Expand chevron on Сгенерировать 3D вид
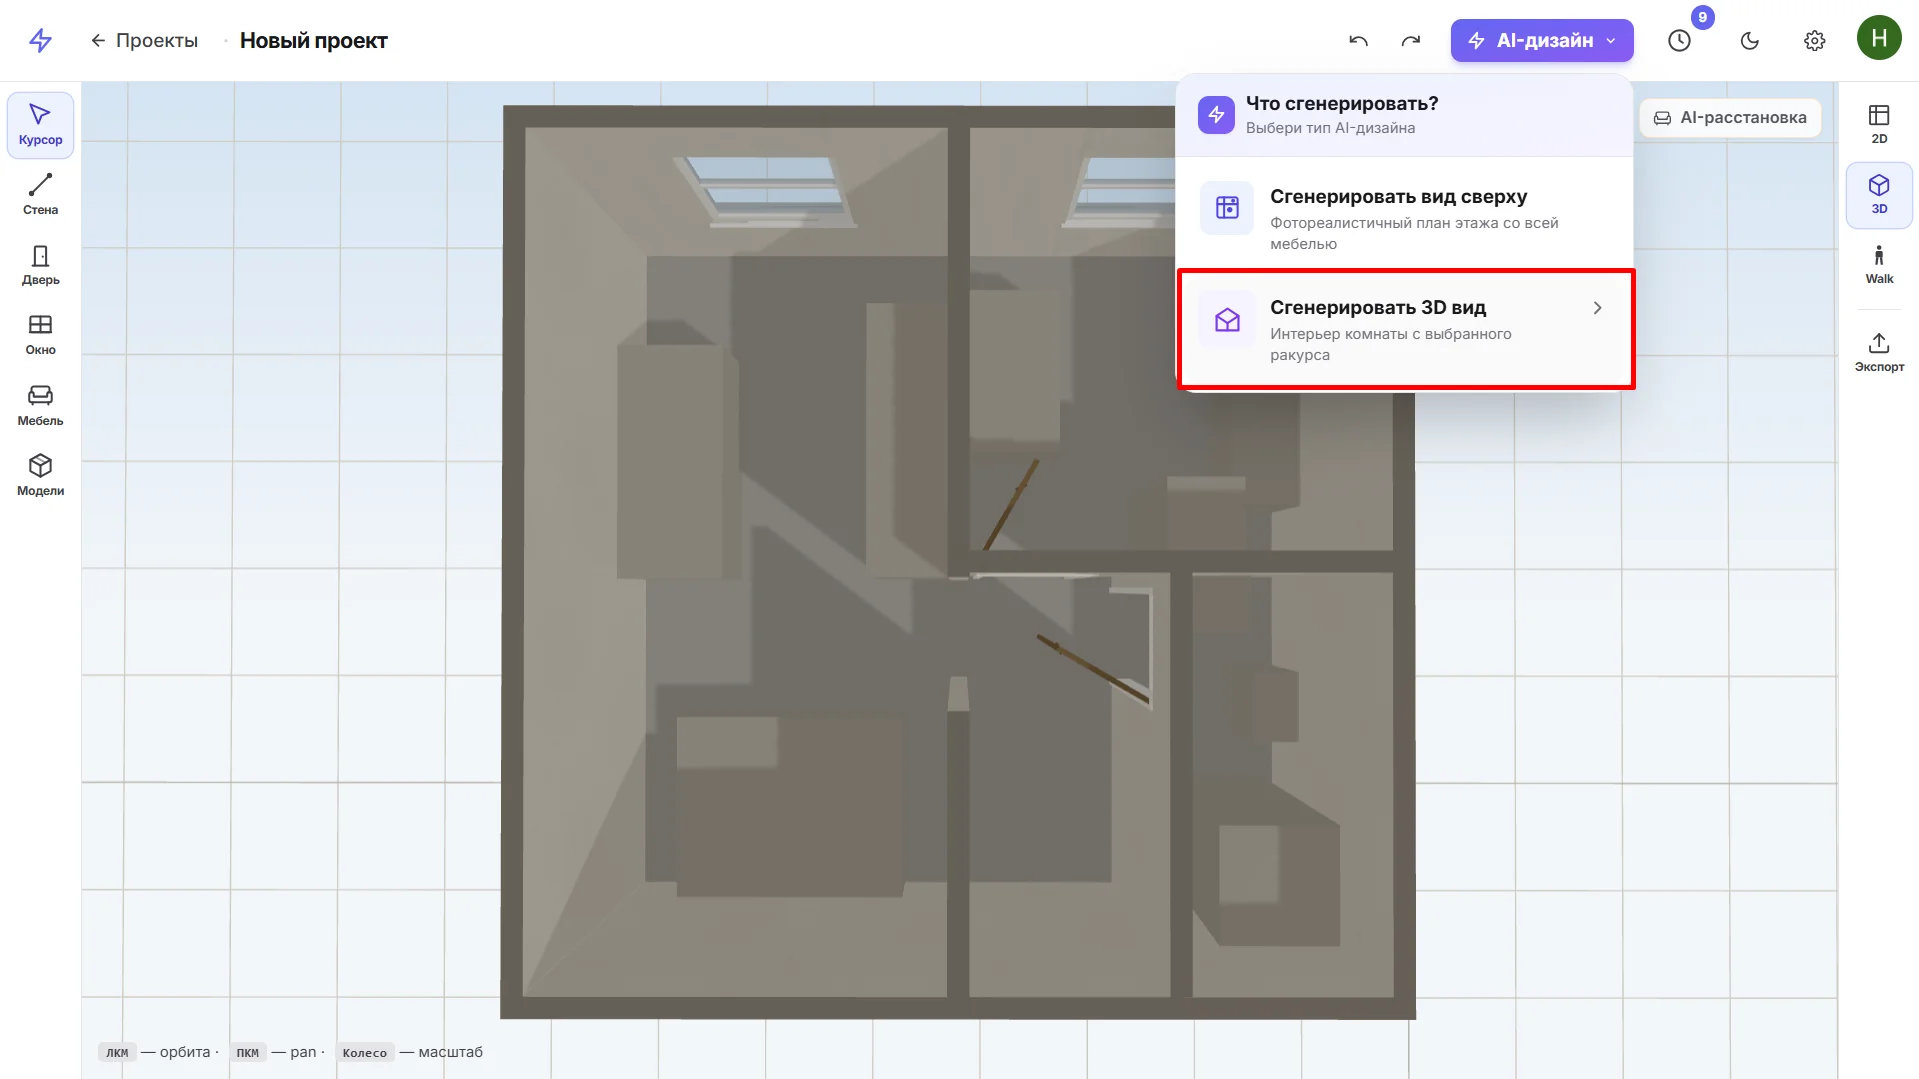 [x=1597, y=308]
